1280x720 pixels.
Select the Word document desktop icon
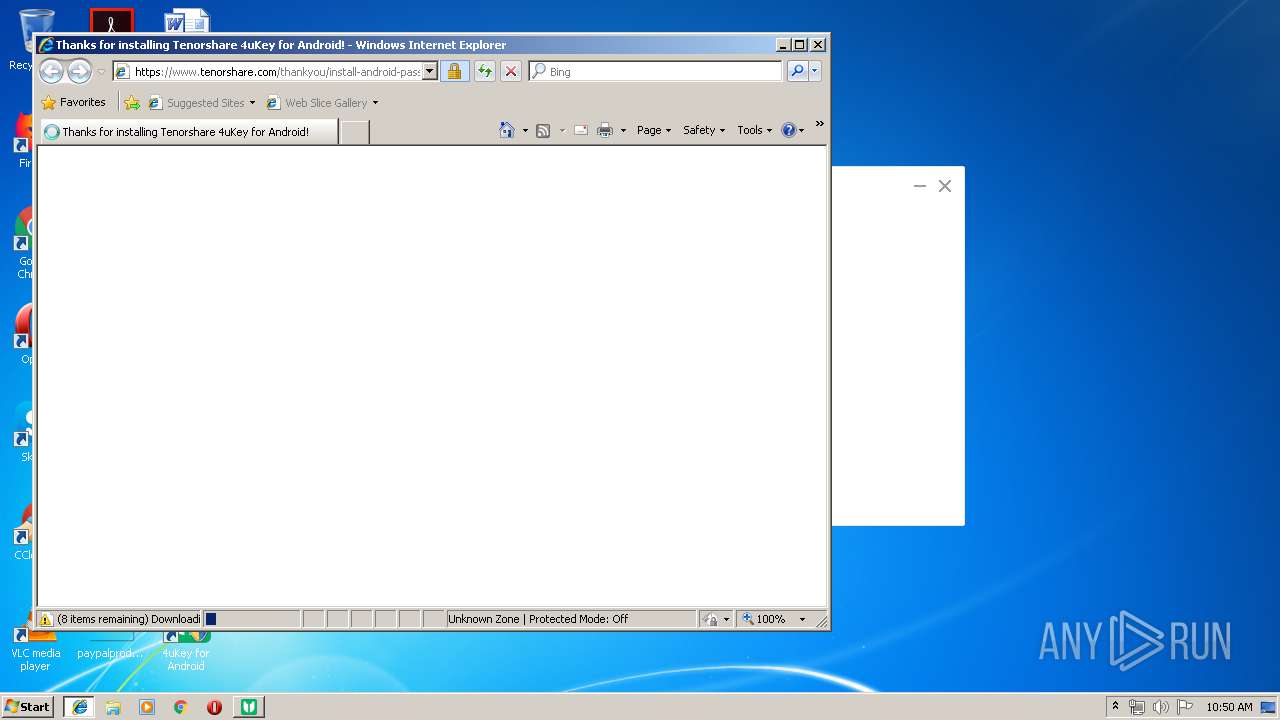click(187, 20)
